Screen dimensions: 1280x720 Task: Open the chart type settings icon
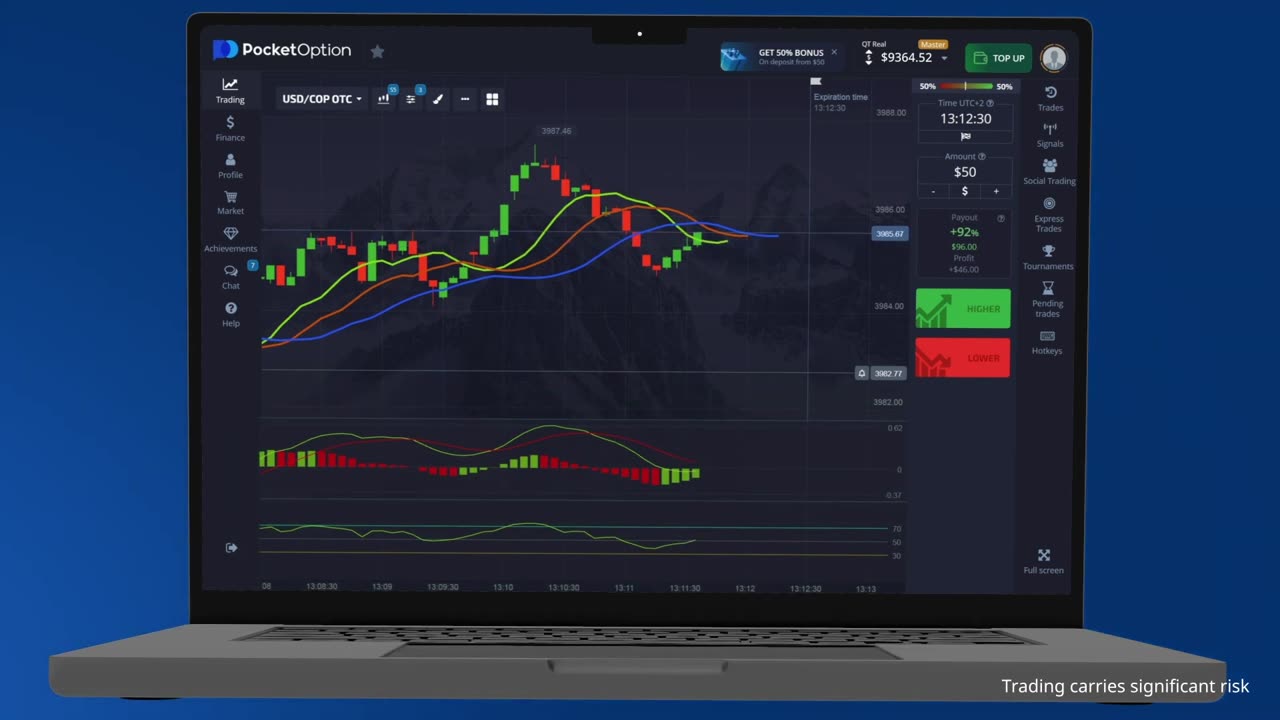pyautogui.click(x=383, y=99)
